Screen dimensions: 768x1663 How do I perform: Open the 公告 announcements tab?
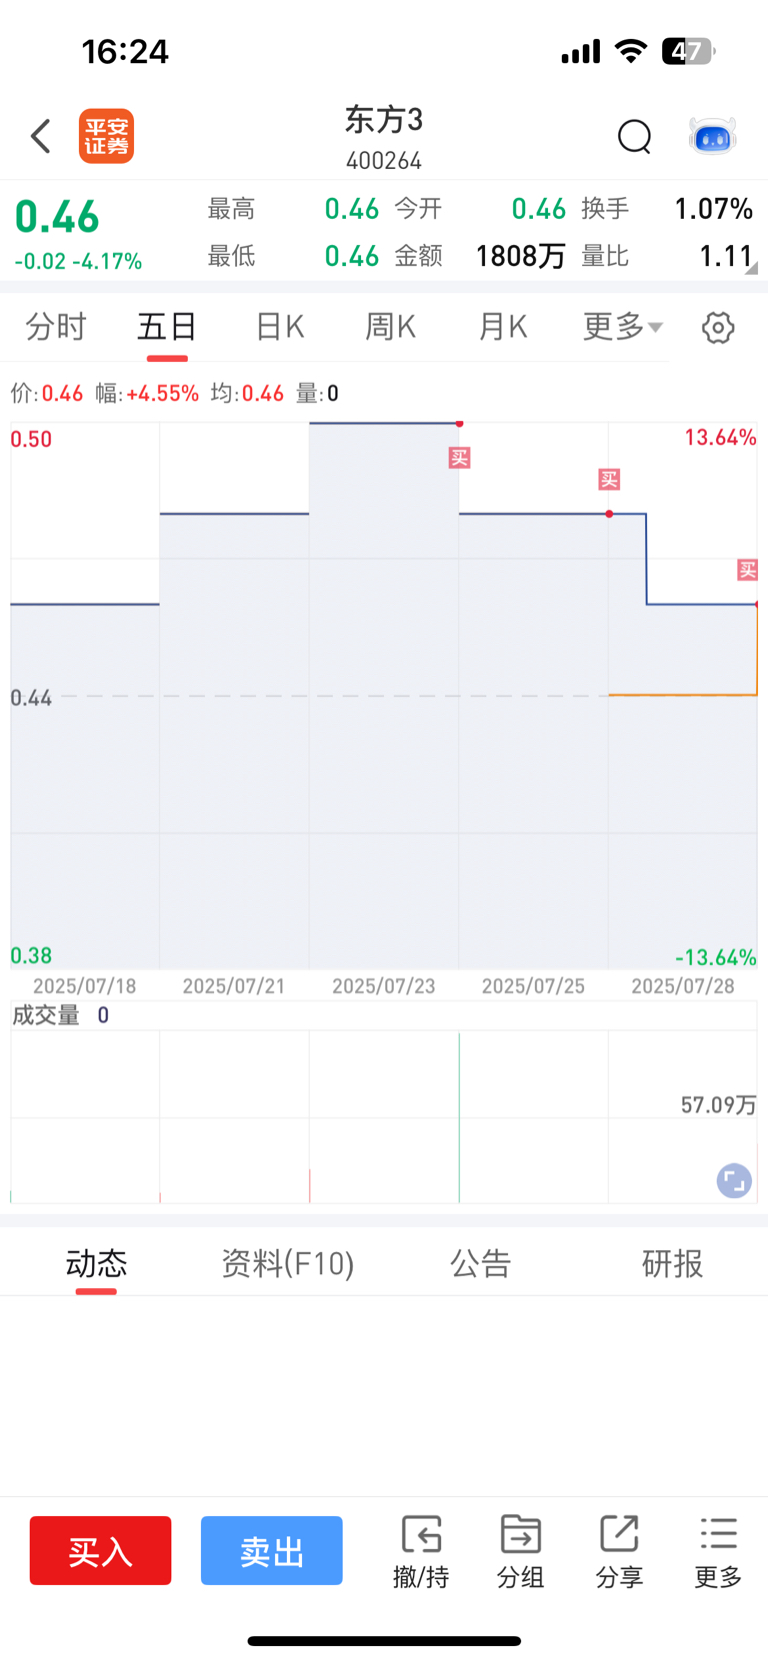[x=480, y=1264]
